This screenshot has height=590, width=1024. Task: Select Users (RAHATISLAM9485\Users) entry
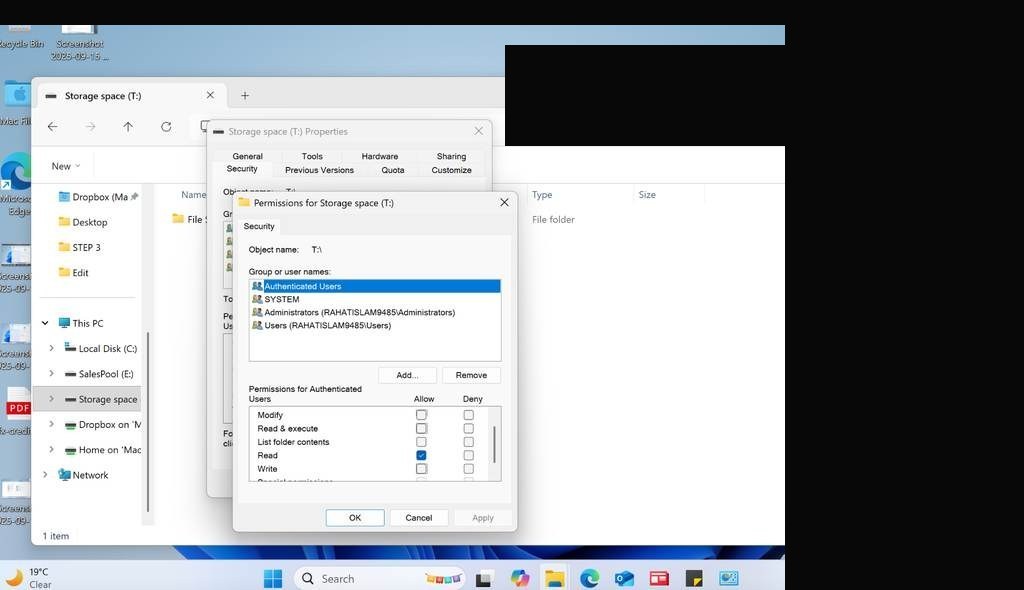(x=374, y=325)
